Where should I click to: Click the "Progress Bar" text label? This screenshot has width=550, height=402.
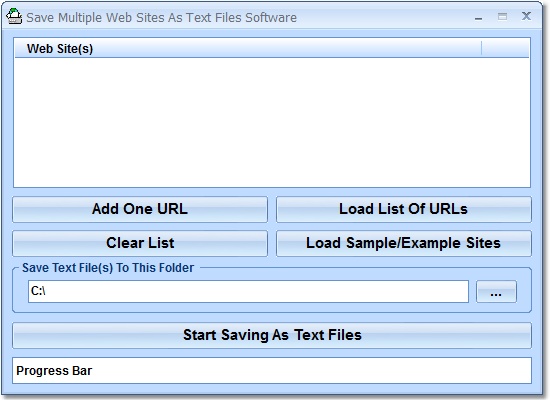tap(54, 371)
